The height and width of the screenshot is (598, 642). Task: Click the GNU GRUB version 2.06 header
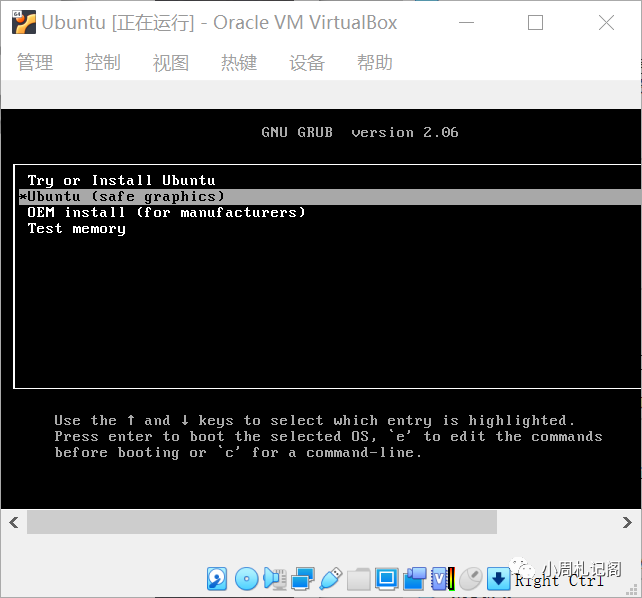tap(360, 132)
